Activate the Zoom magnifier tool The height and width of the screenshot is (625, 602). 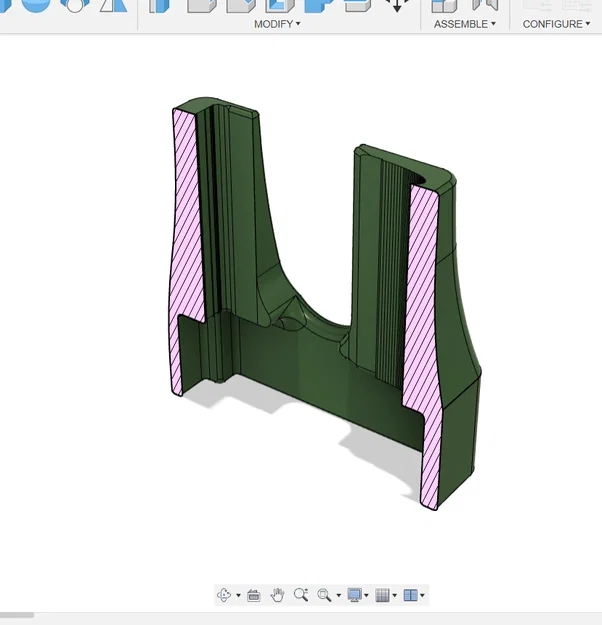tap(301, 595)
